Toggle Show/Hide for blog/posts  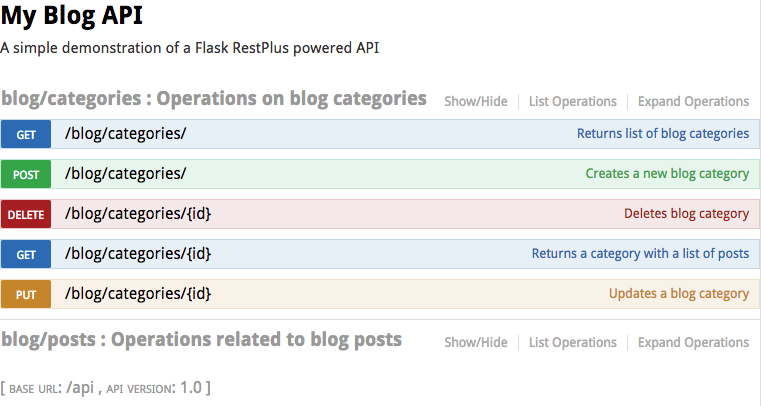(x=476, y=342)
